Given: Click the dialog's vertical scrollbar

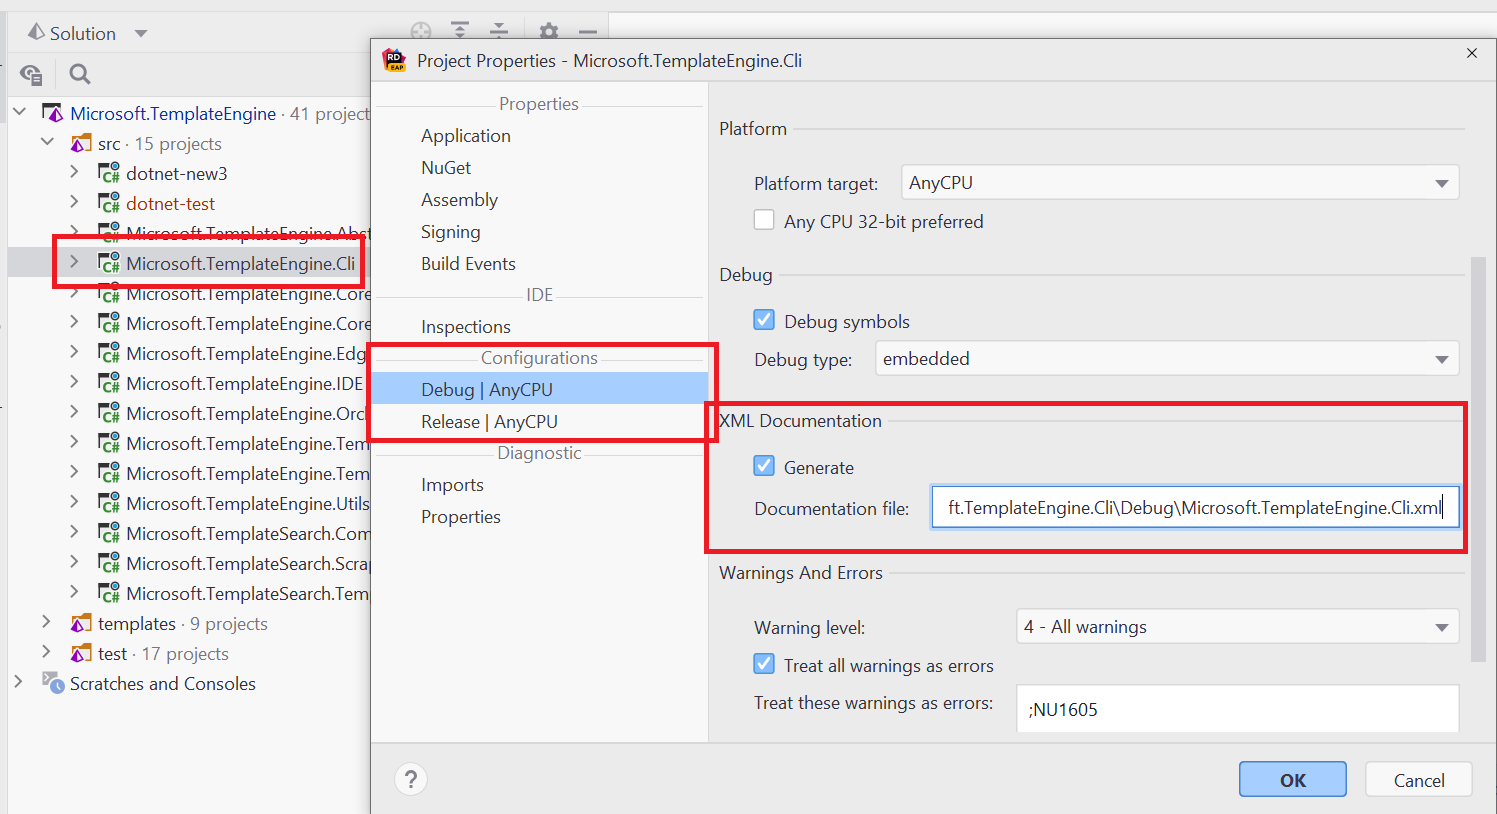Looking at the screenshot, I should coord(1478,460).
